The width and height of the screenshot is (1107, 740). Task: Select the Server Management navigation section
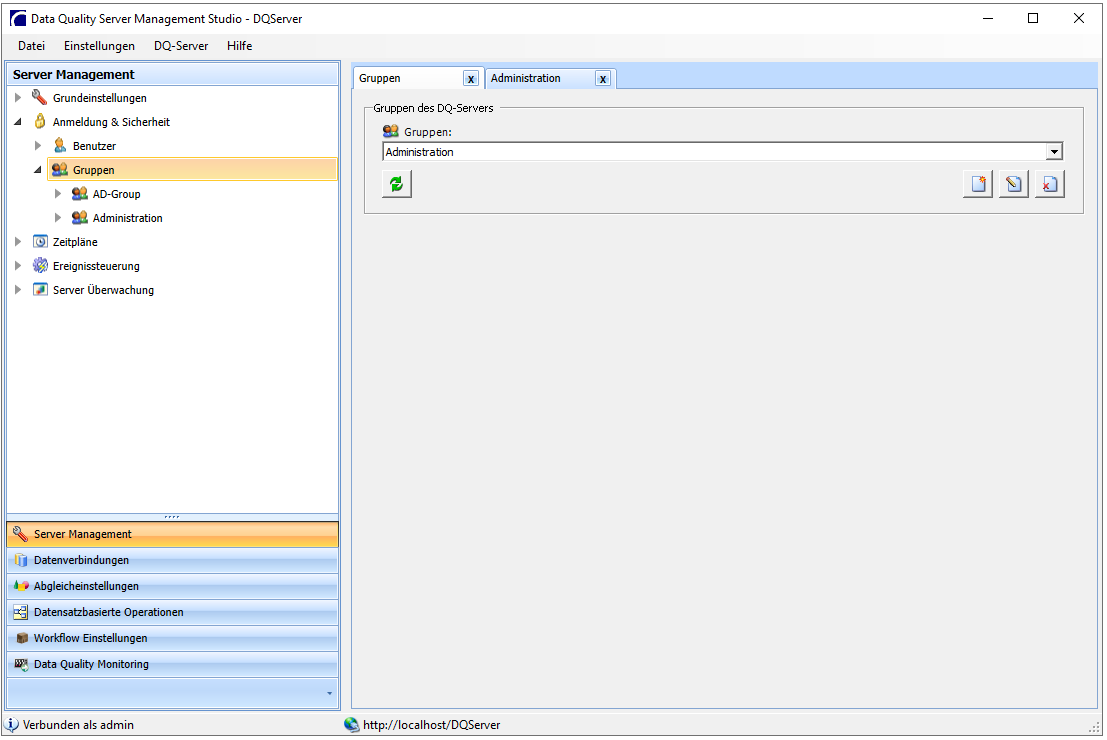tap(172, 535)
